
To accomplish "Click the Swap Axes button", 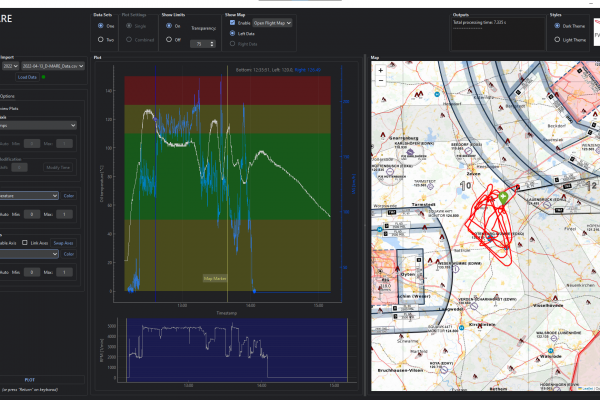I will coord(63,243).
